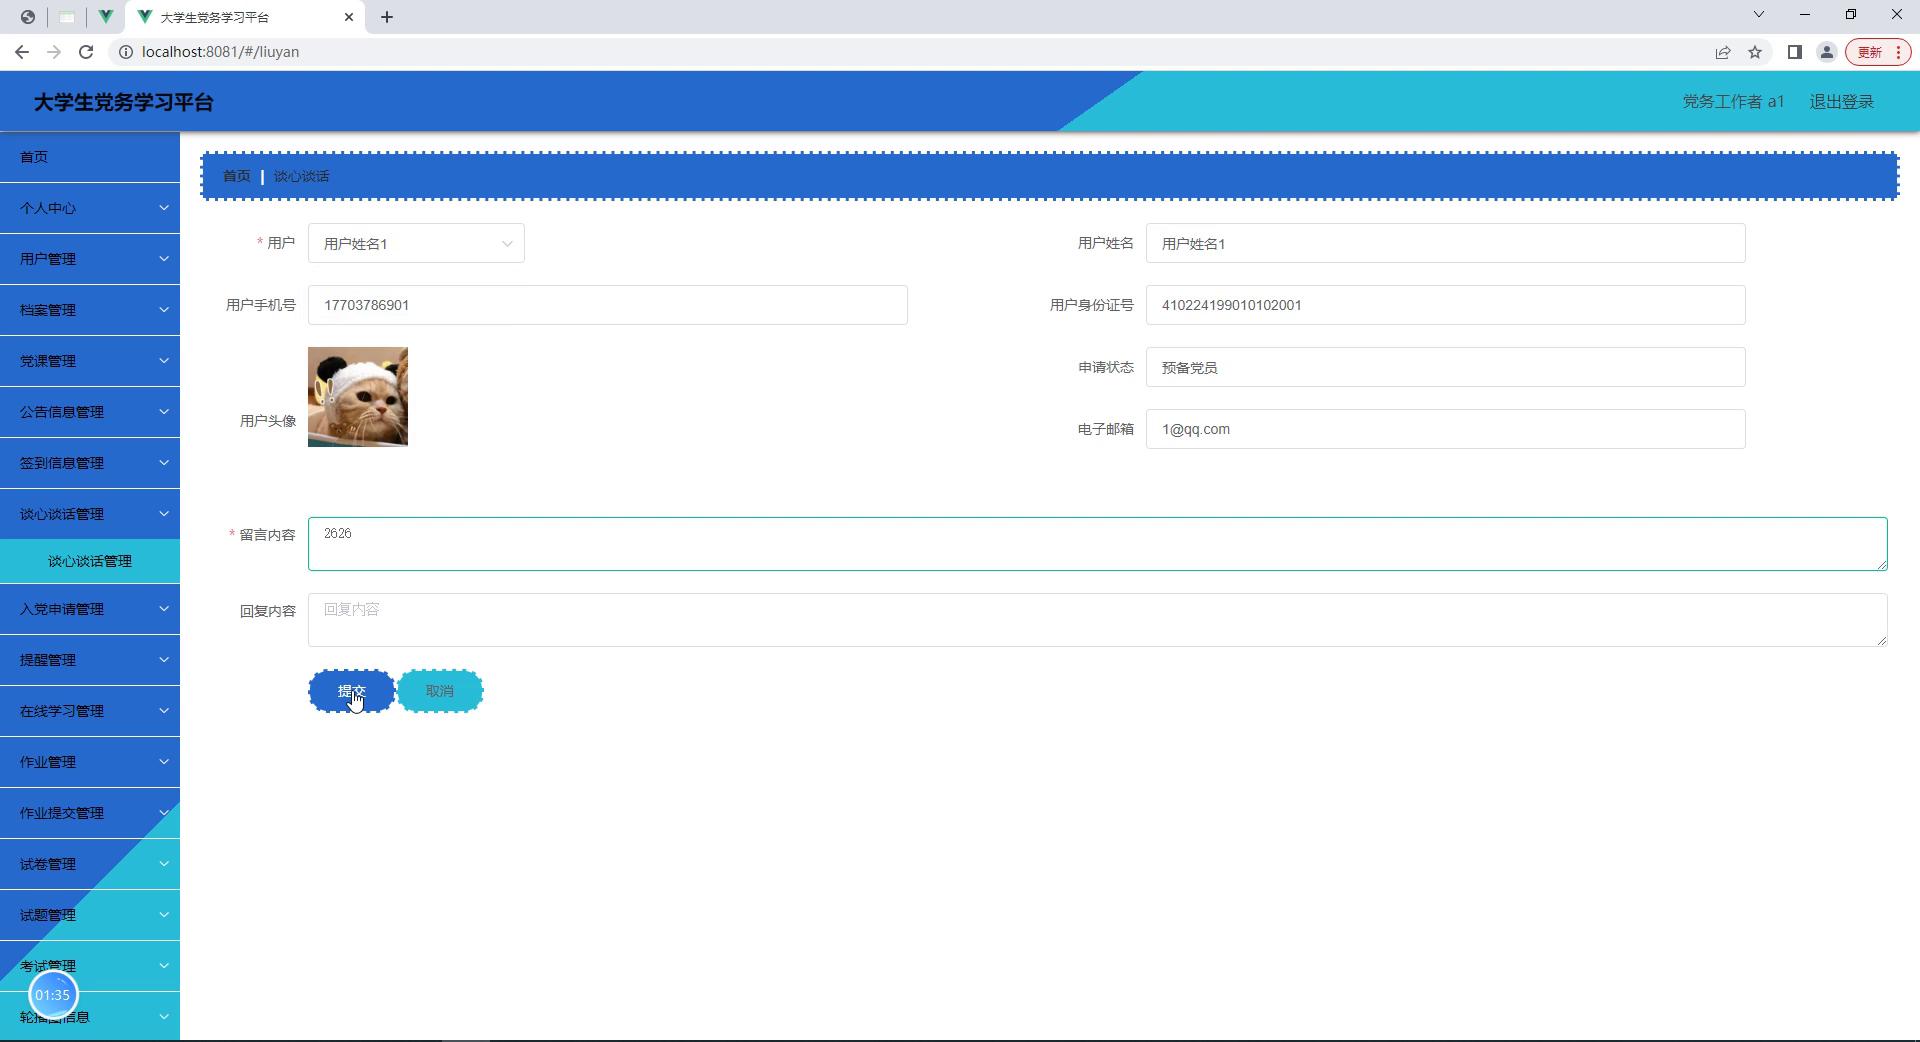The width and height of the screenshot is (1920, 1042).
Task: Click the 01:35 timer badge
Action: point(53,995)
